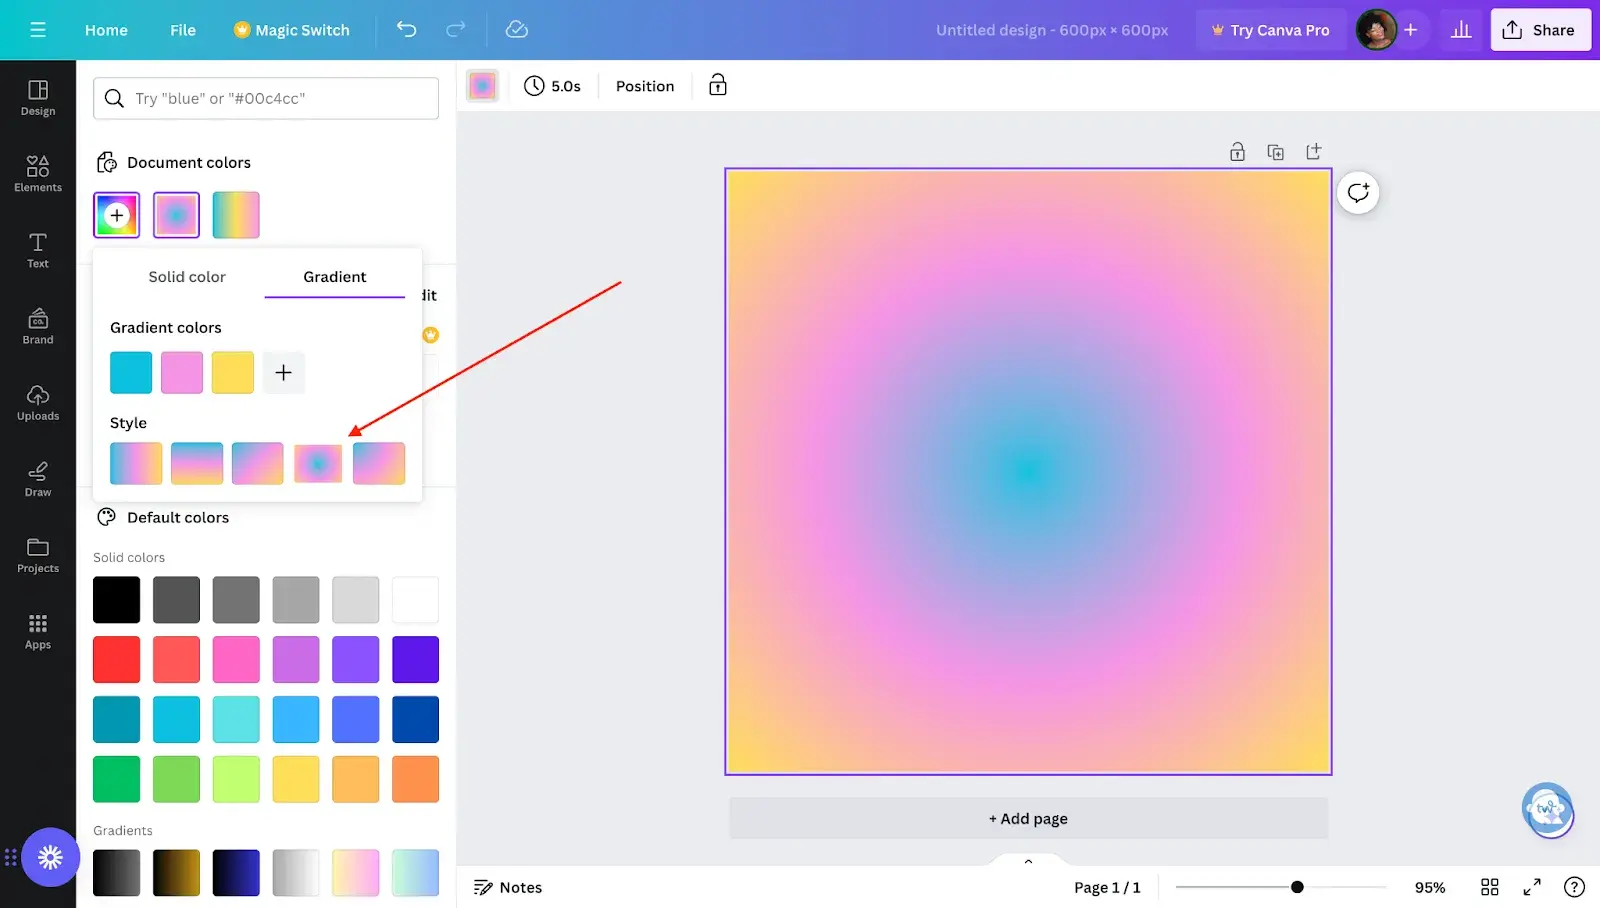Screen dimensions: 1600x908
Task: Click Try Canva Pro button
Action: click(1270, 30)
